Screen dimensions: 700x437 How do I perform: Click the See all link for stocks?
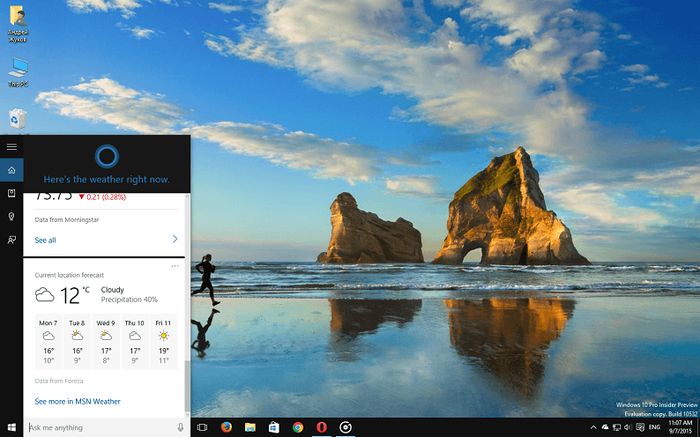click(x=45, y=240)
